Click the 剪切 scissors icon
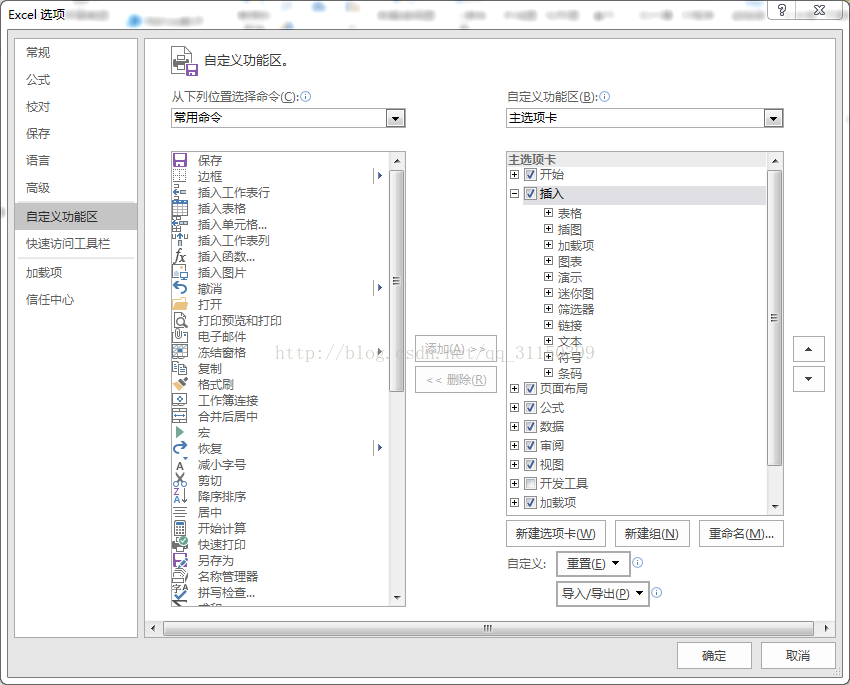 point(180,480)
